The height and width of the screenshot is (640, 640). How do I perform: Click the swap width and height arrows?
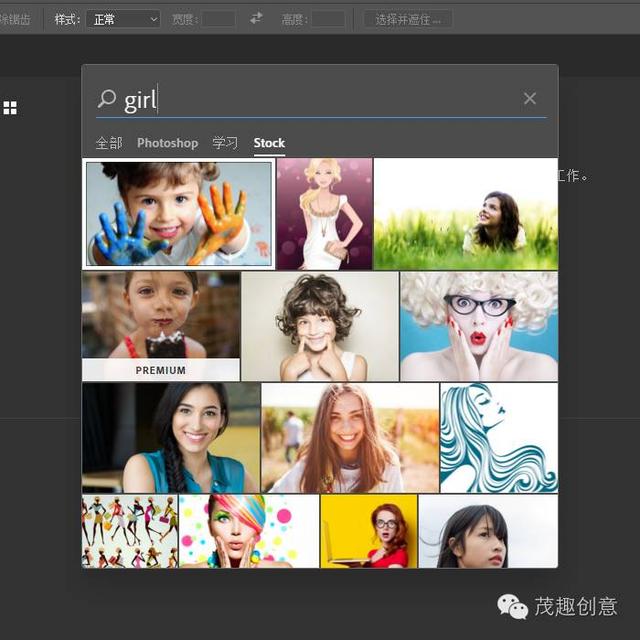256,18
